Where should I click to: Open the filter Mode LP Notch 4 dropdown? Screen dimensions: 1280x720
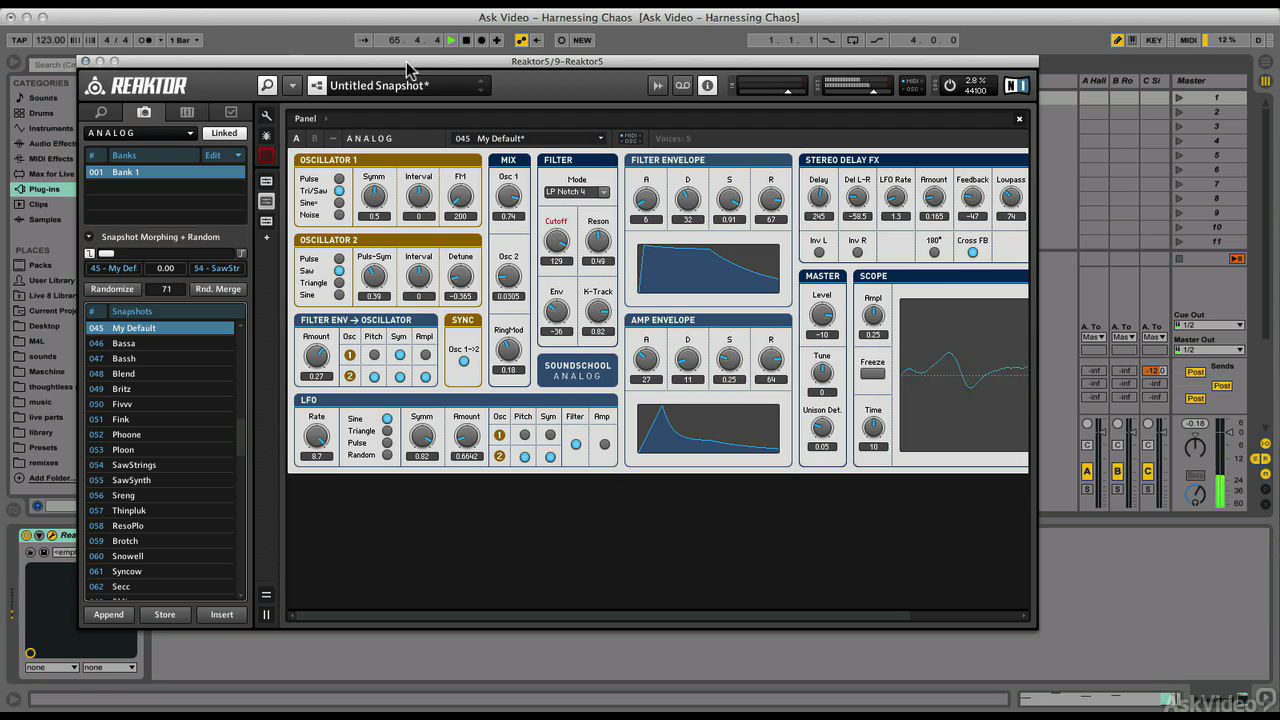tap(577, 192)
